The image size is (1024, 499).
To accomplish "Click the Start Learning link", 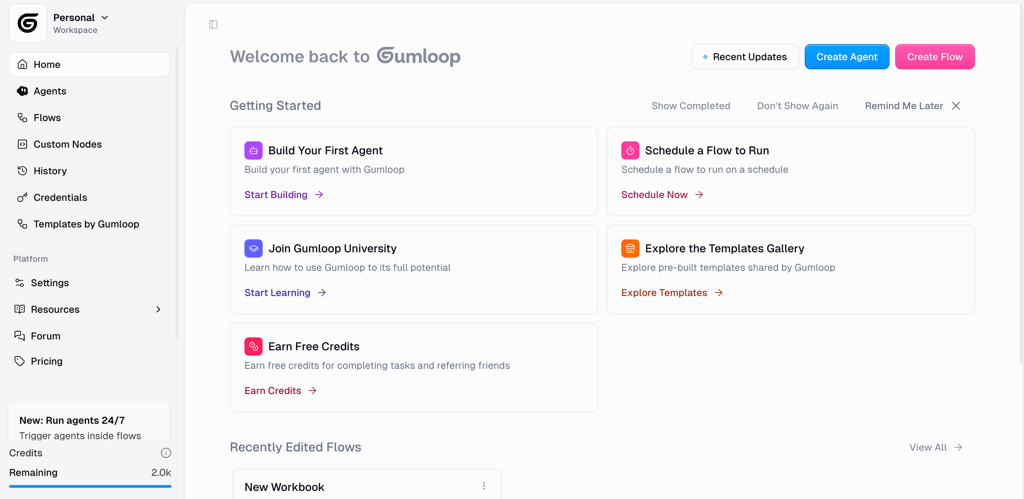I will [285, 293].
